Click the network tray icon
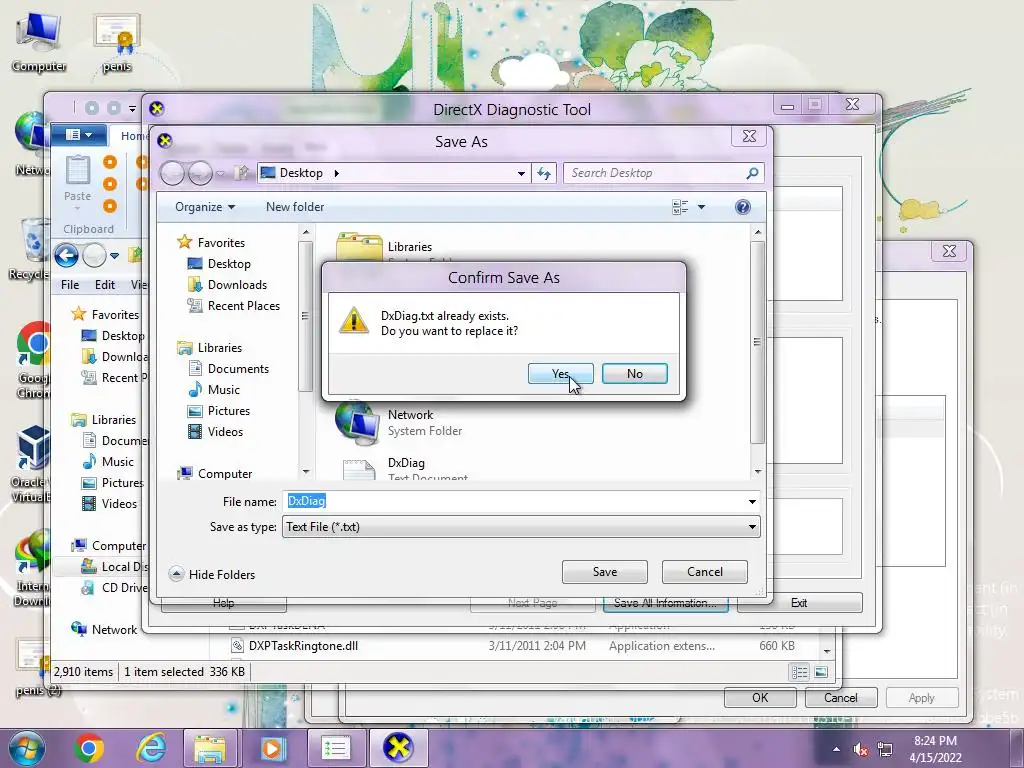 [886, 750]
